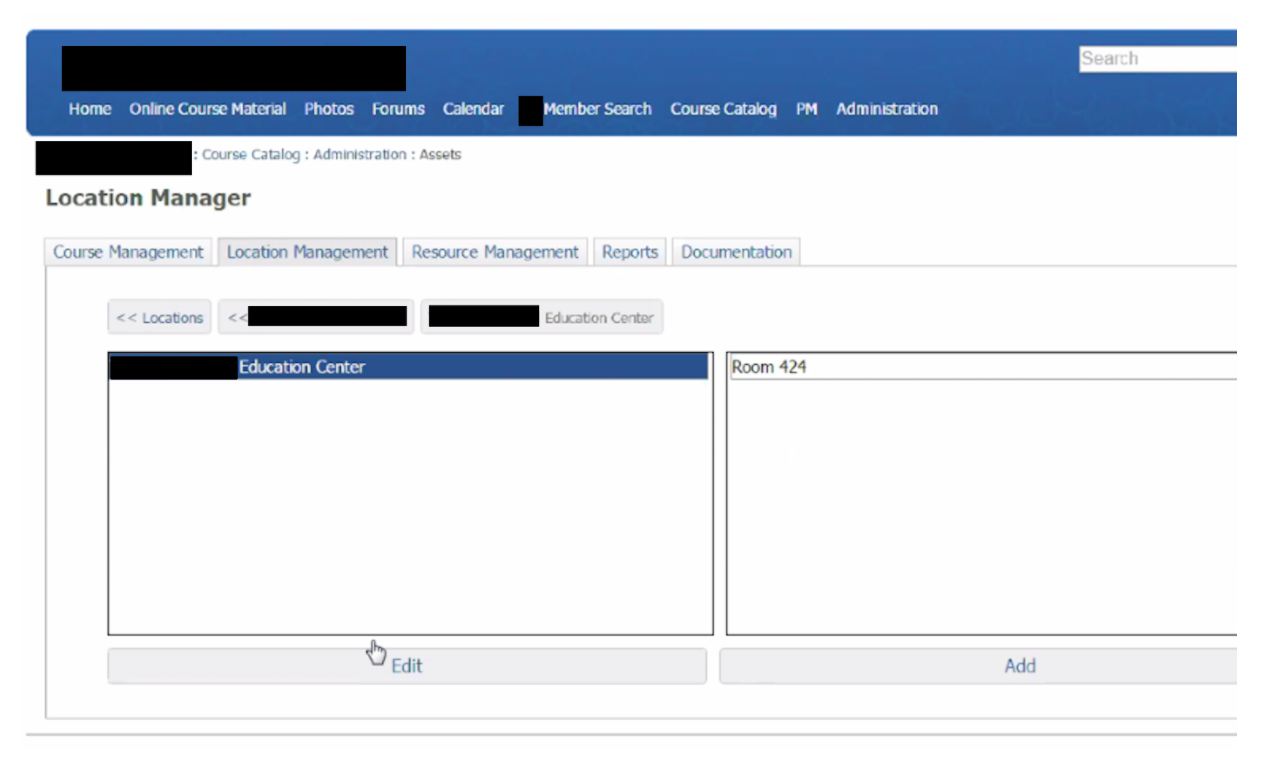Open the Resource Management tab
Screen dimensions: 1268x770
[494, 252]
